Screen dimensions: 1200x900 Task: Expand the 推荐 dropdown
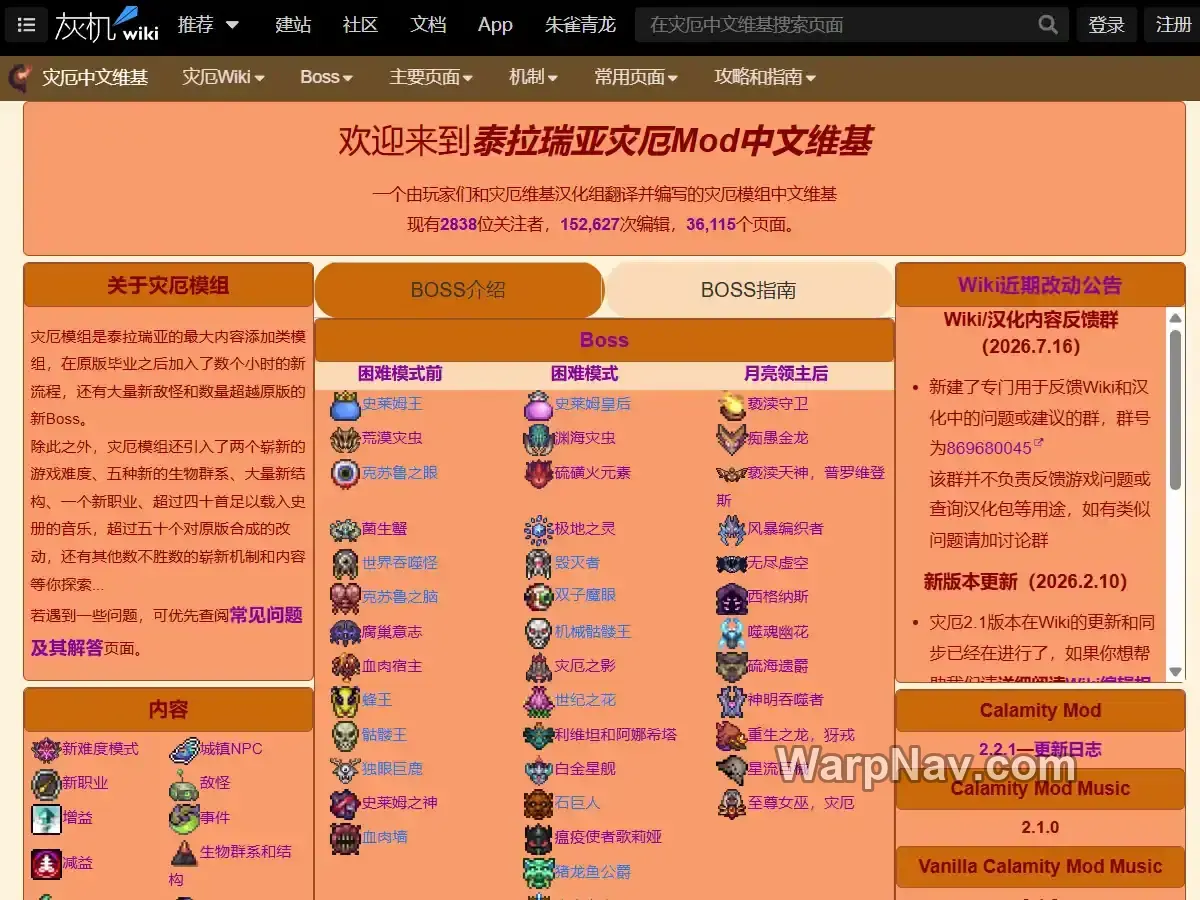pos(208,25)
